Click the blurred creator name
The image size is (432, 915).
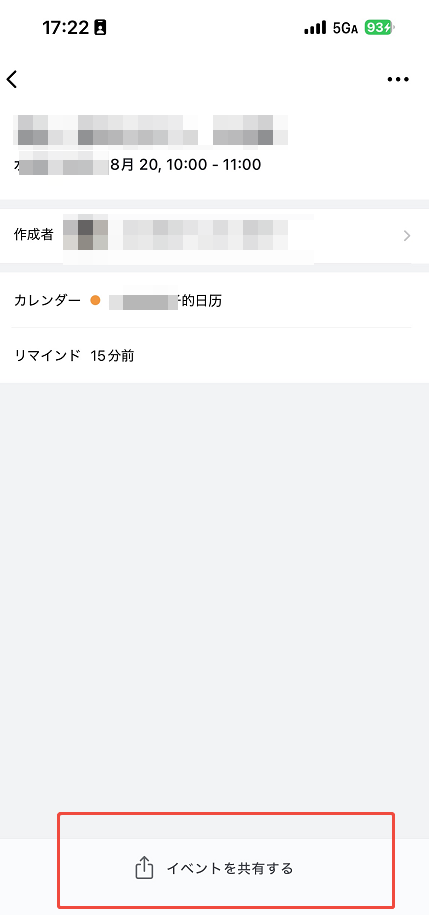click(x=205, y=235)
